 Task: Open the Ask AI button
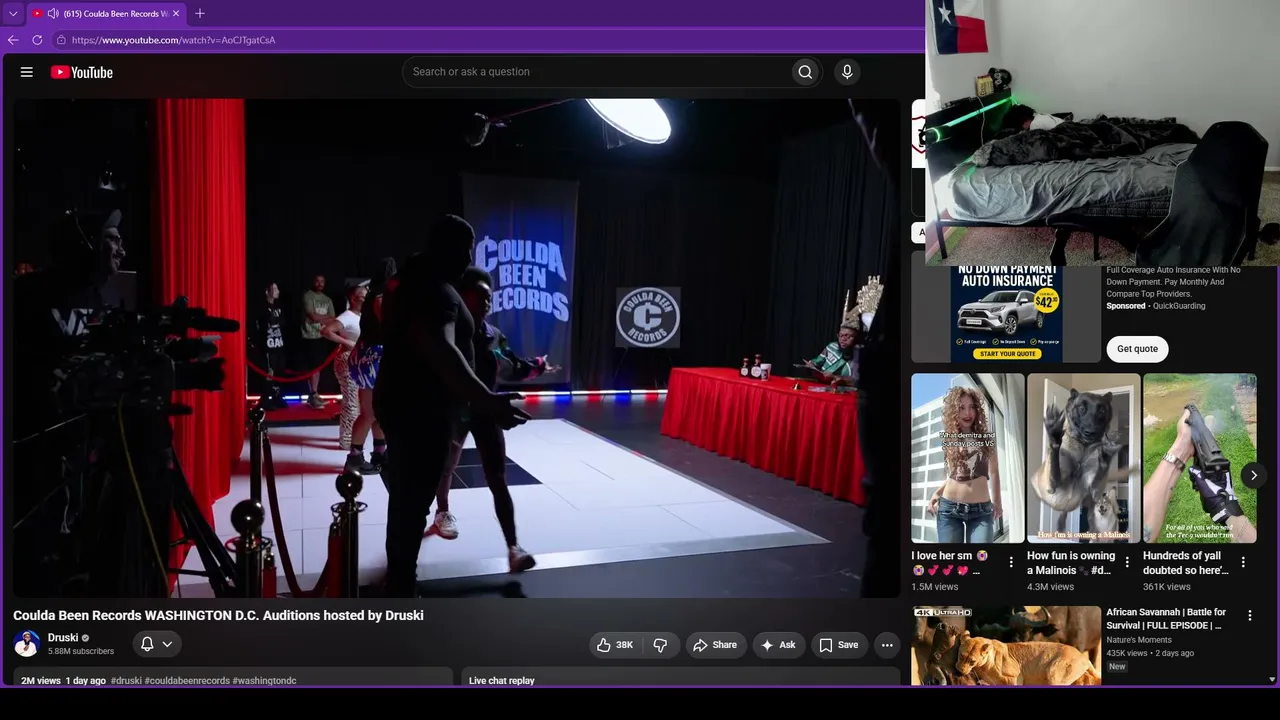tap(779, 645)
